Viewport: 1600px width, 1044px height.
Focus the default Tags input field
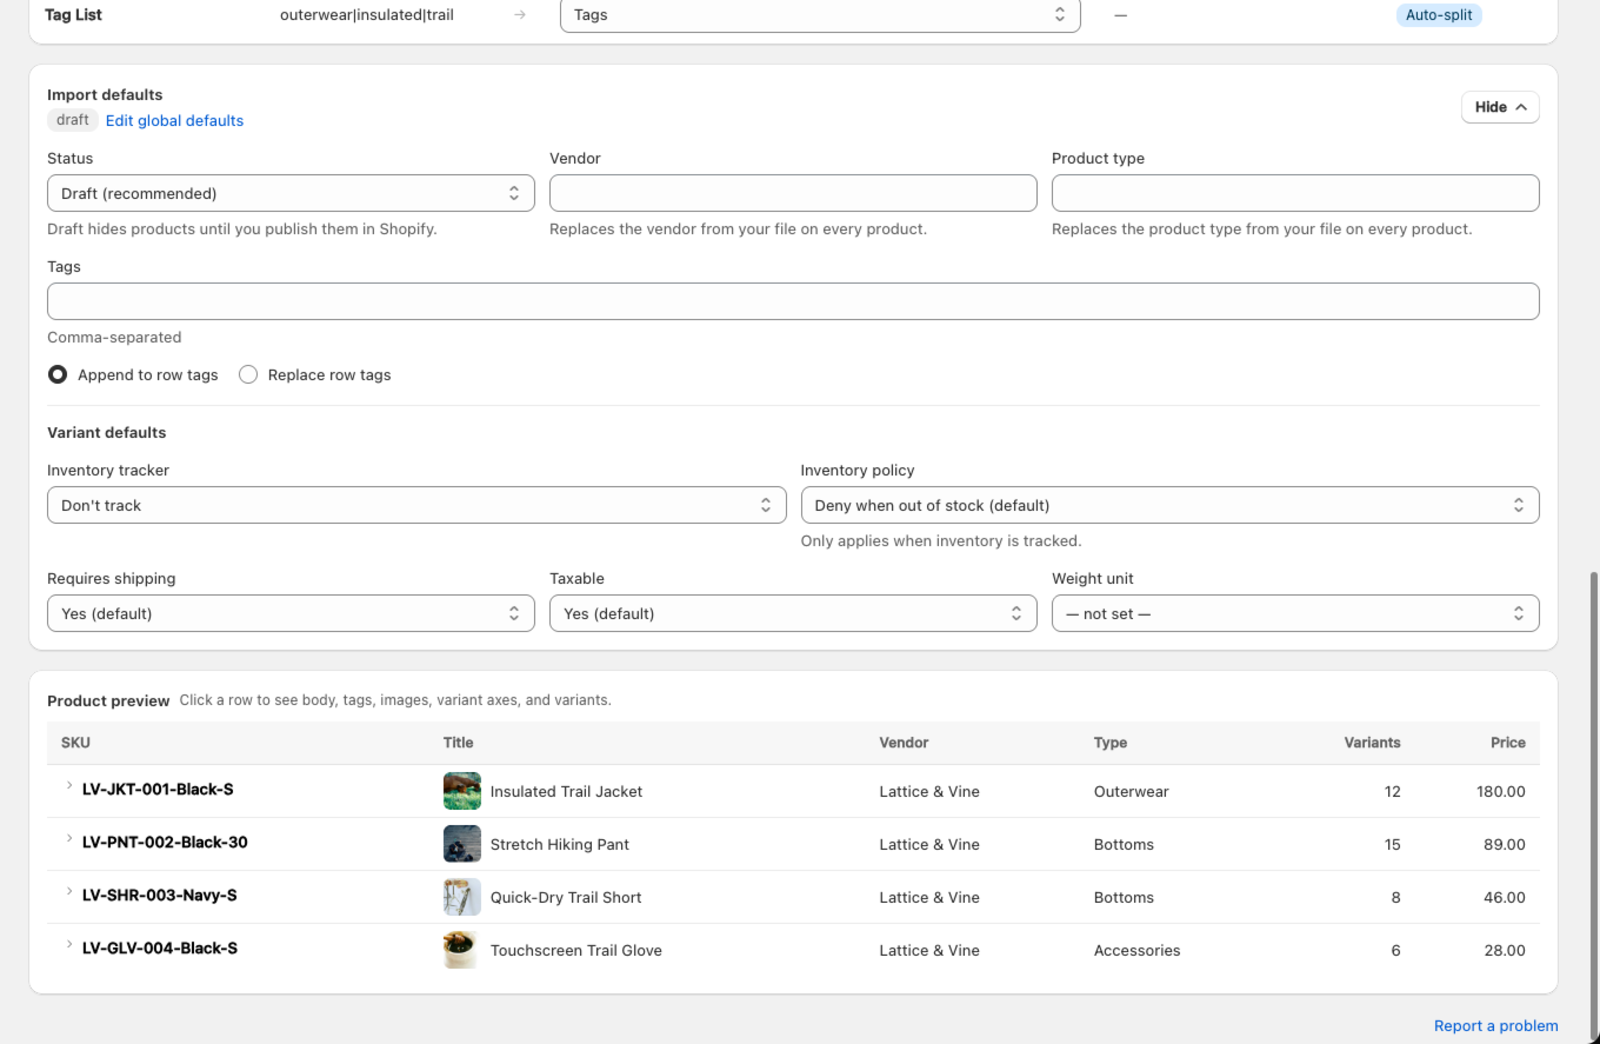coord(793,301)
